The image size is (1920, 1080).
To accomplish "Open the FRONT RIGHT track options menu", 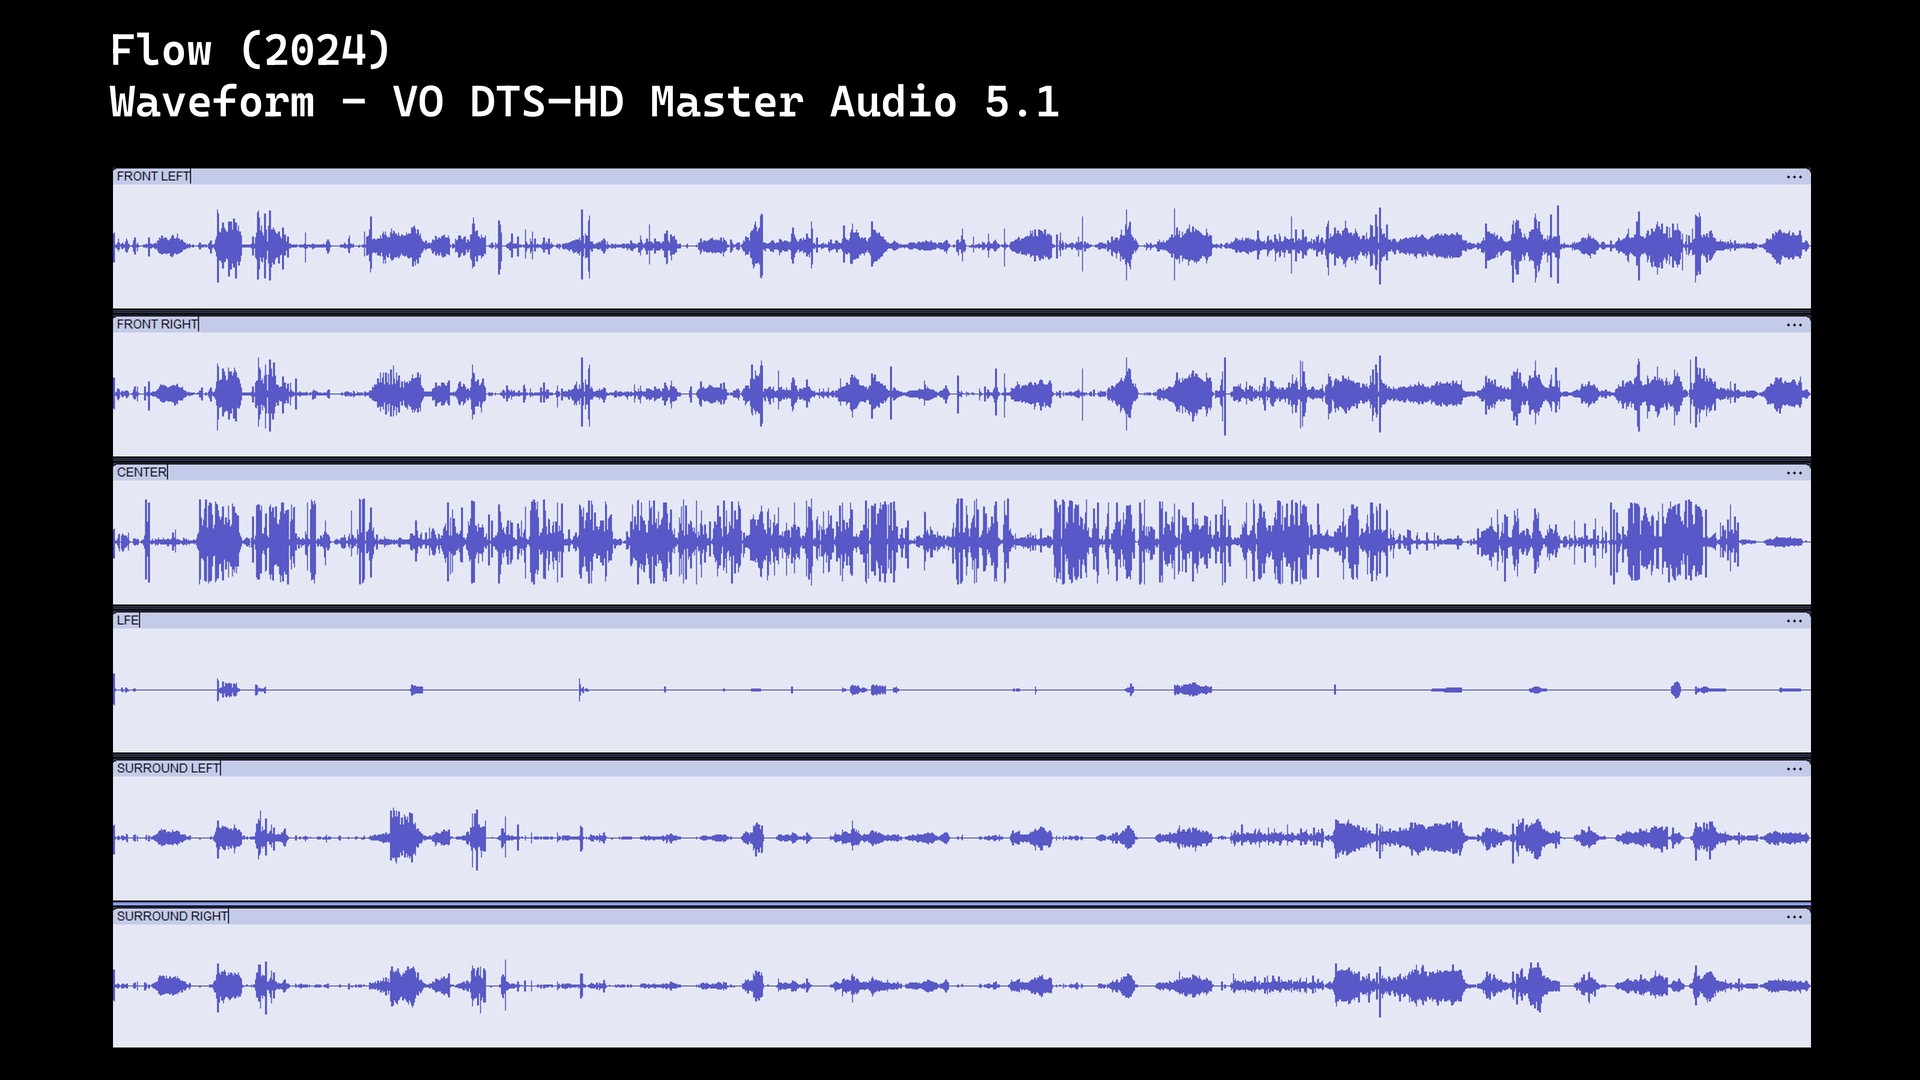I will pos(1794,325).
